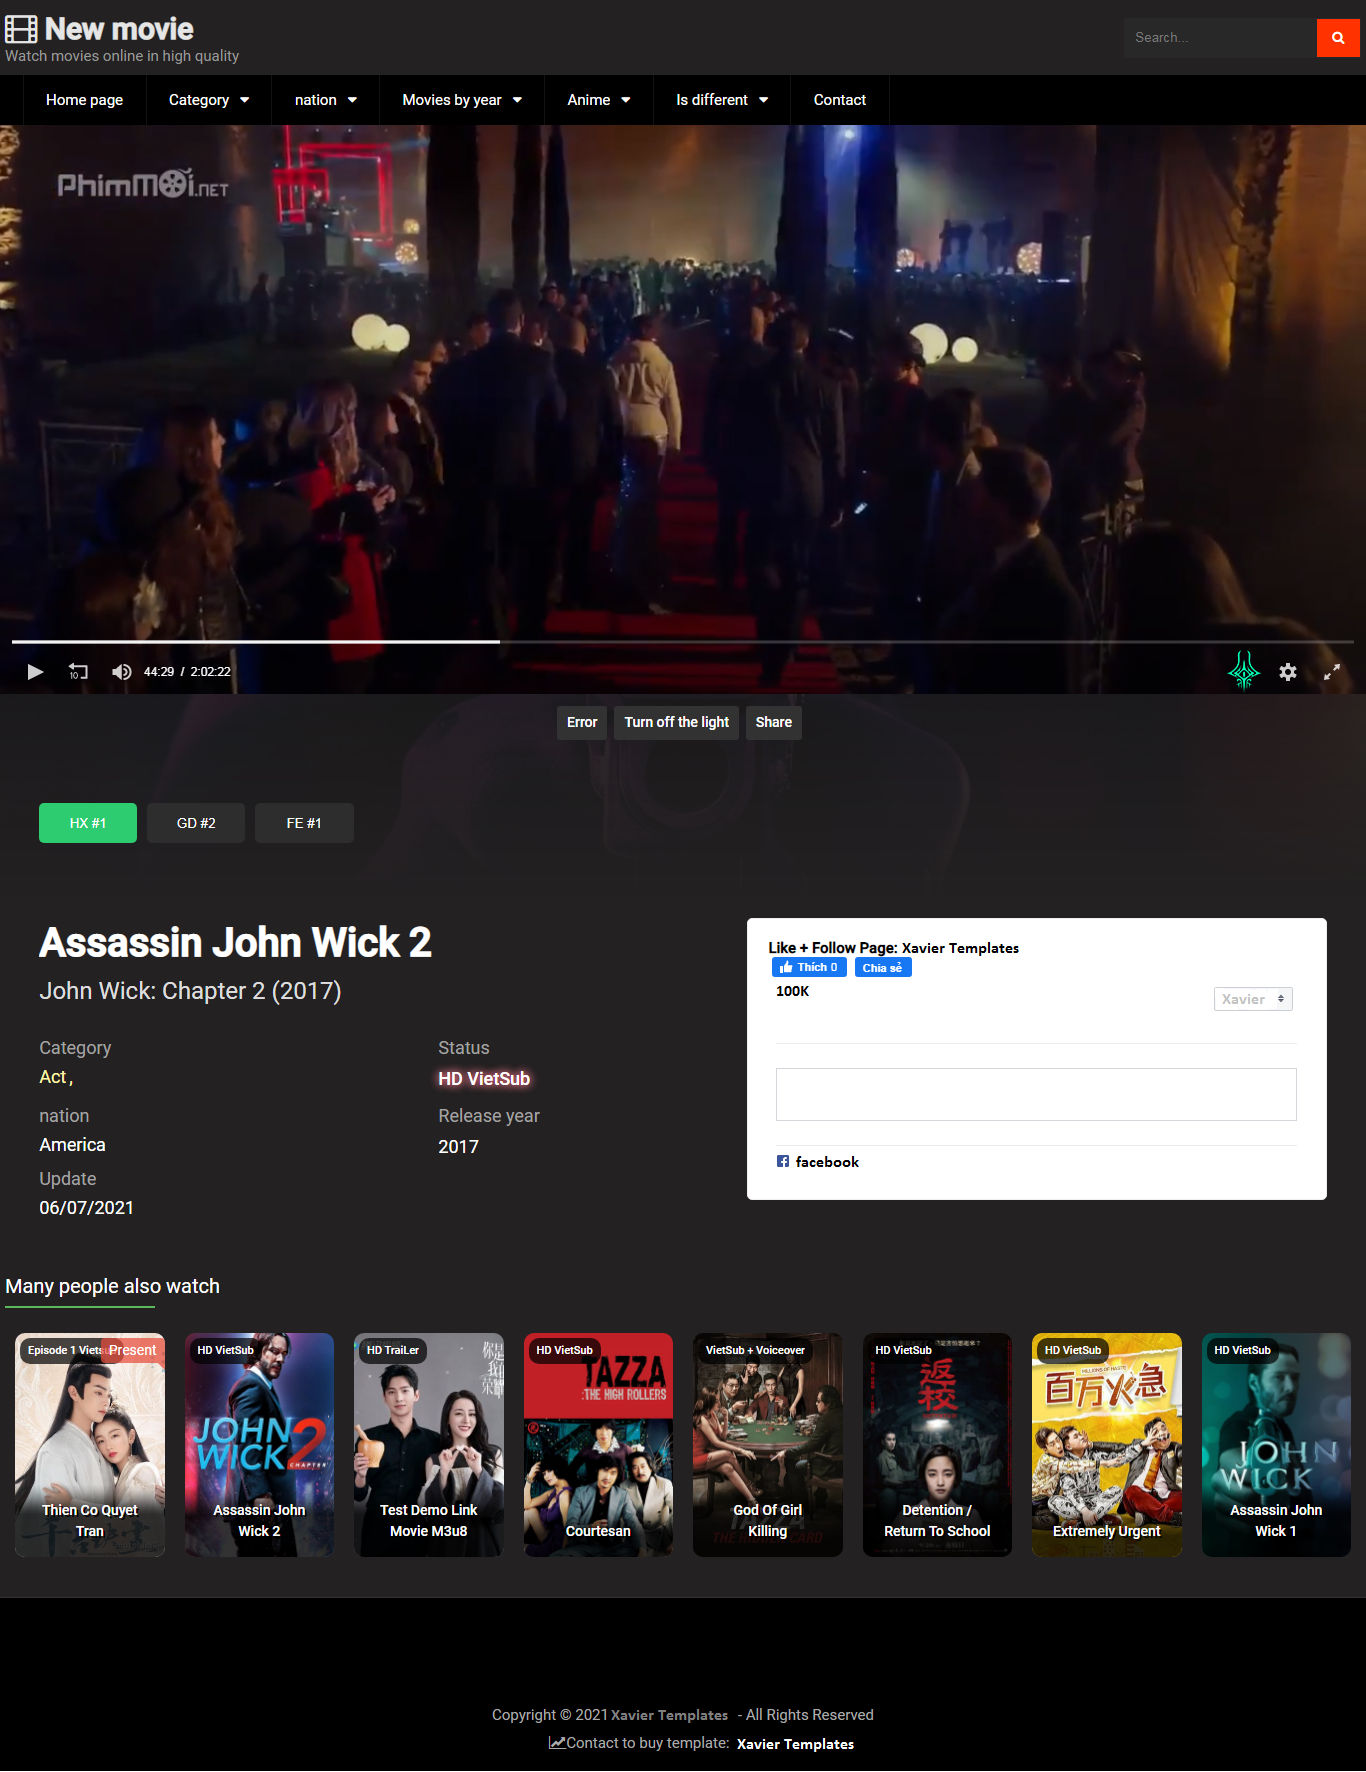1366x1772 pixels.
Task: Type in the Search field
Action: point(1220,38)
